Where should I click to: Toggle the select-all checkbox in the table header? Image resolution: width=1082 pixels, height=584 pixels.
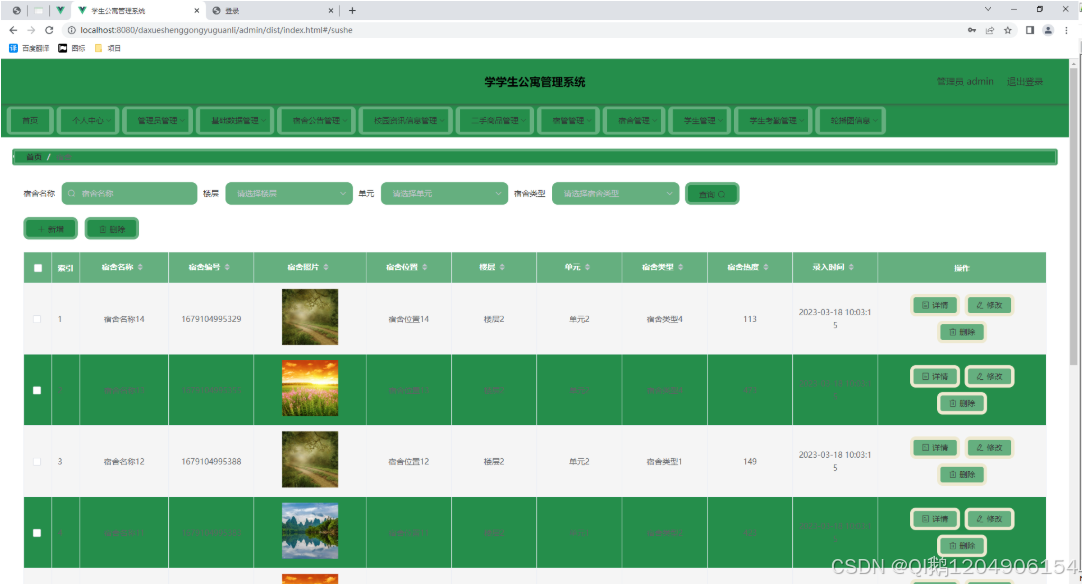click(x=37, y=267)
